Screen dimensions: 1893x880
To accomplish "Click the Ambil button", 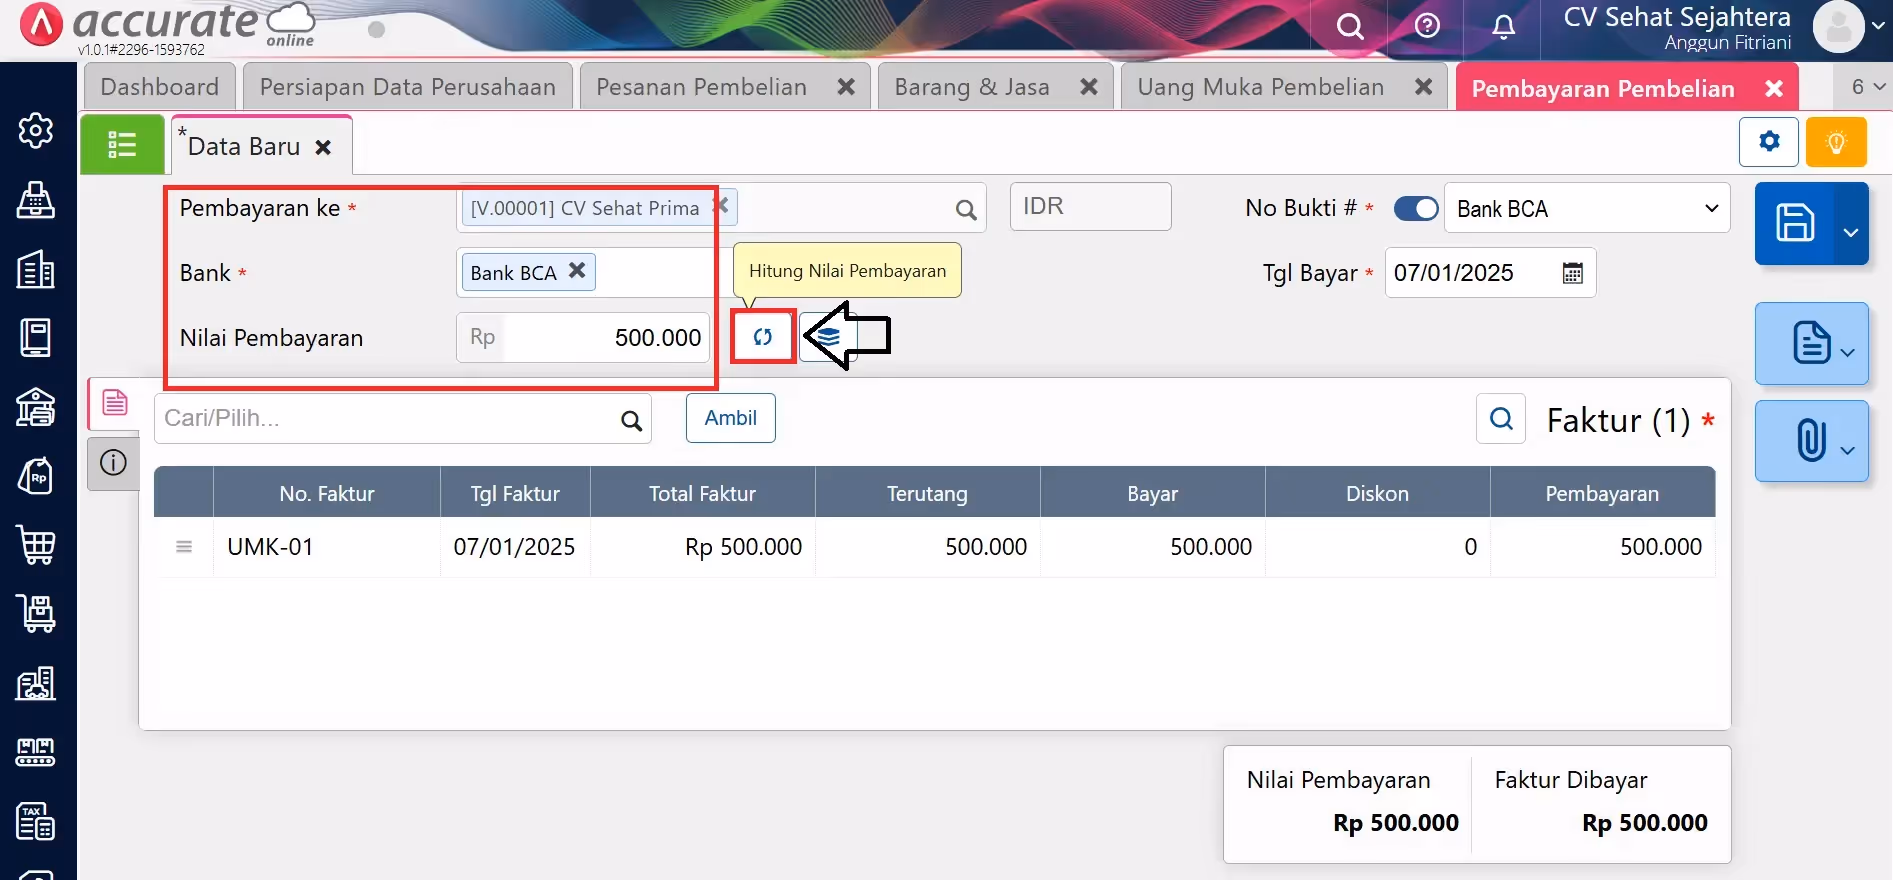I will pos(731,418).
